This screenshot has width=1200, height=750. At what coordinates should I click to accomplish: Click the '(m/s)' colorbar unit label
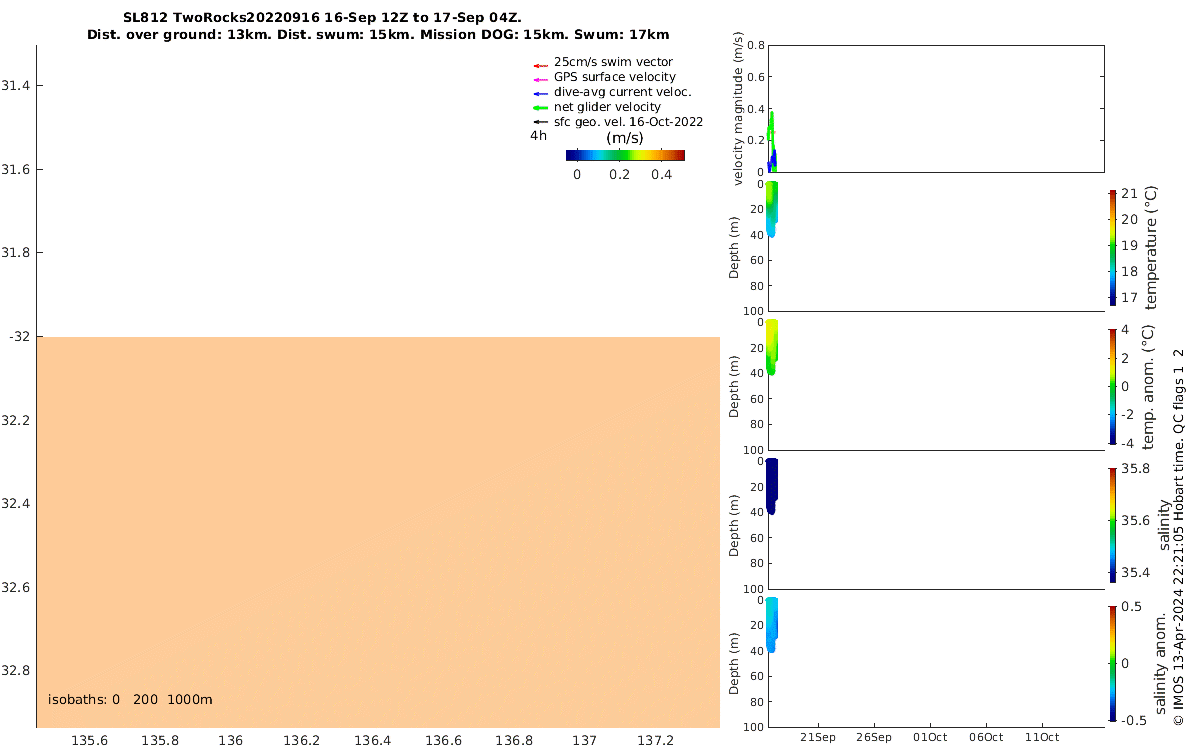(625, 138)
